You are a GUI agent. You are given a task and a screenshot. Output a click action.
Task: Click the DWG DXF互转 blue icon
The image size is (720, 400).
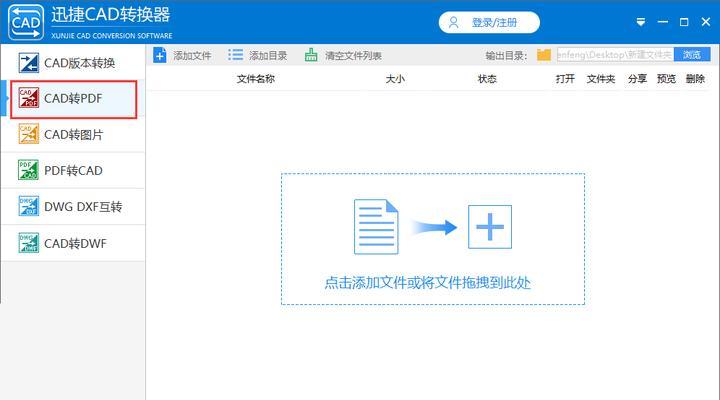point(28,206)
